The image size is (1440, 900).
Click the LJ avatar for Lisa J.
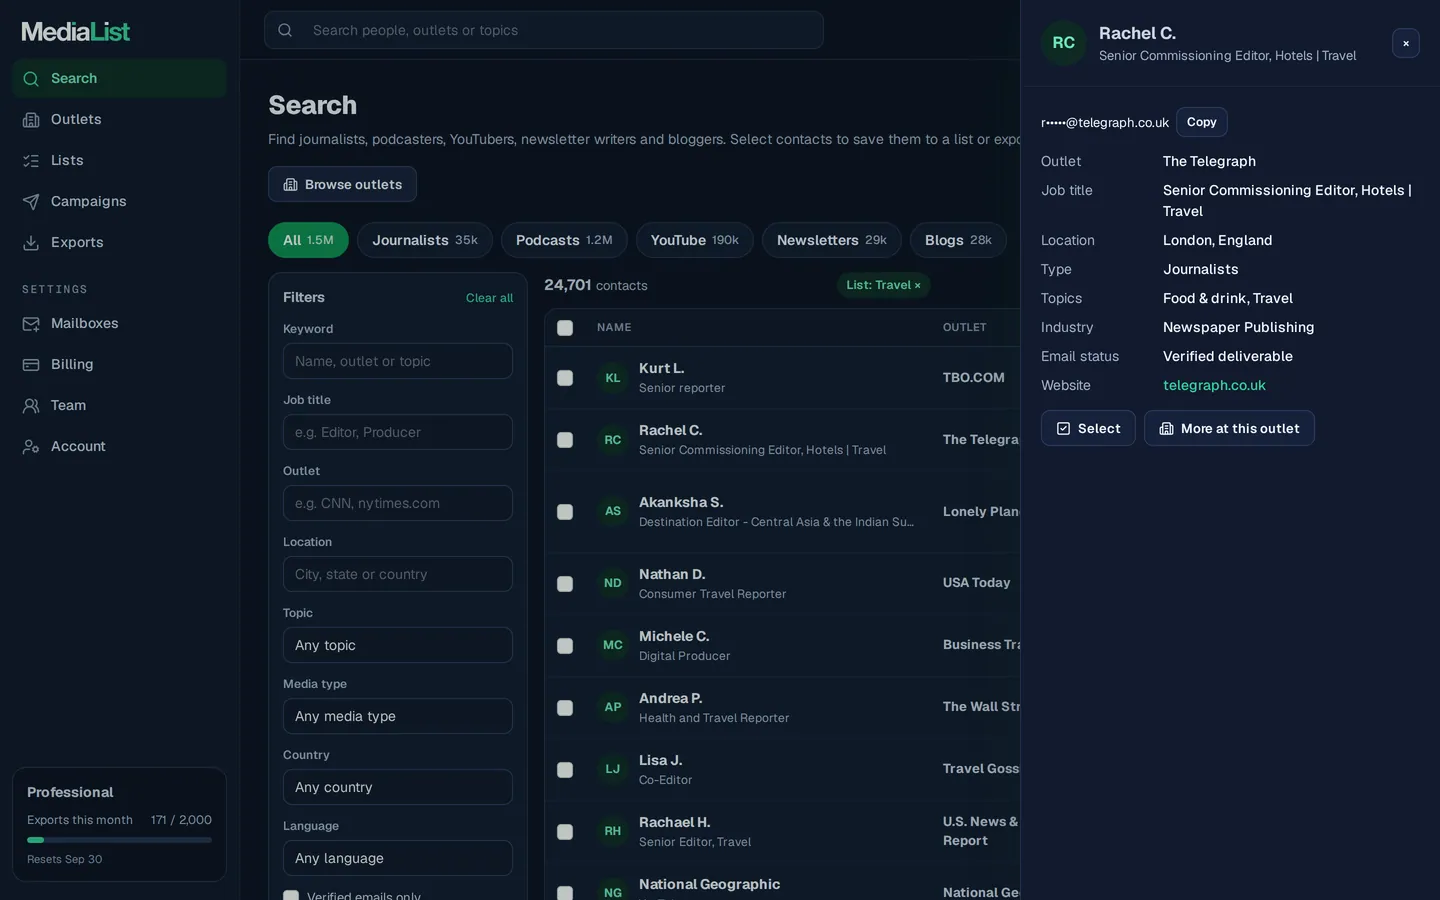613,769
